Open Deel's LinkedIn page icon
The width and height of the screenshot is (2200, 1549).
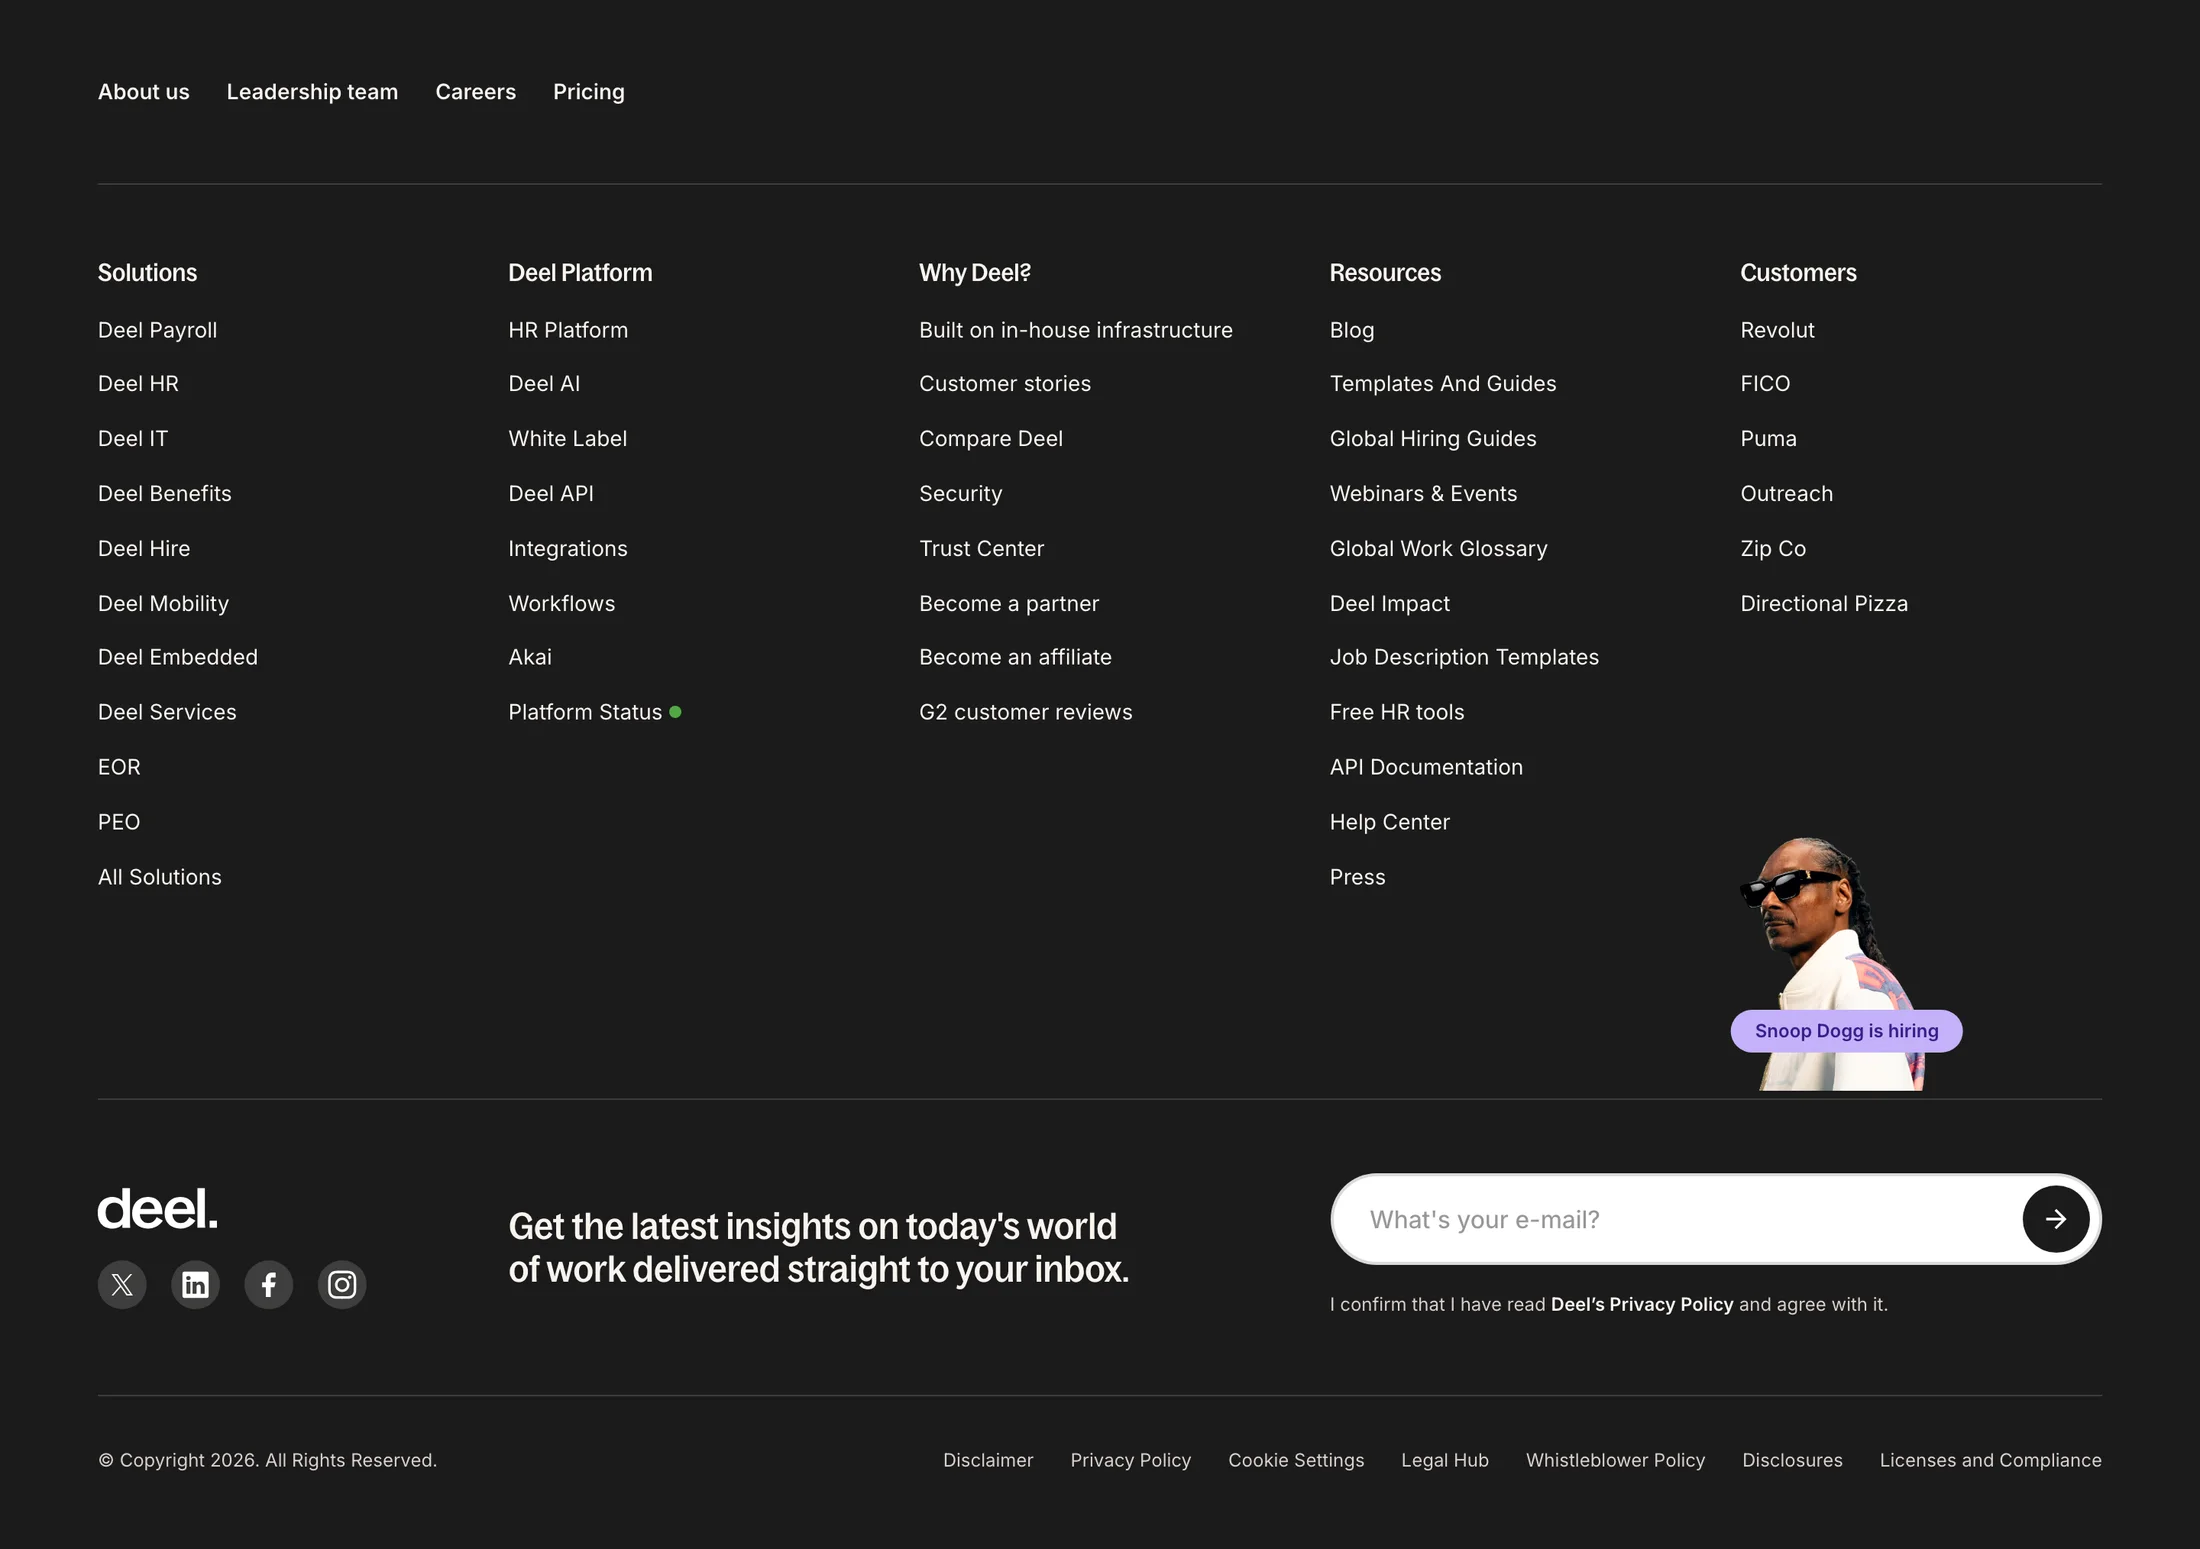point(195,1284)
